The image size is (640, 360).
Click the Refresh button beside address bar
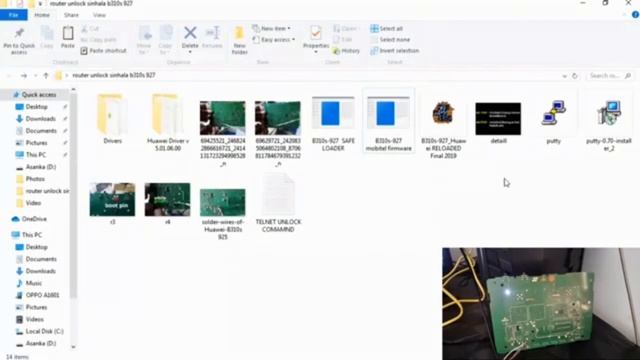point(575,76)
